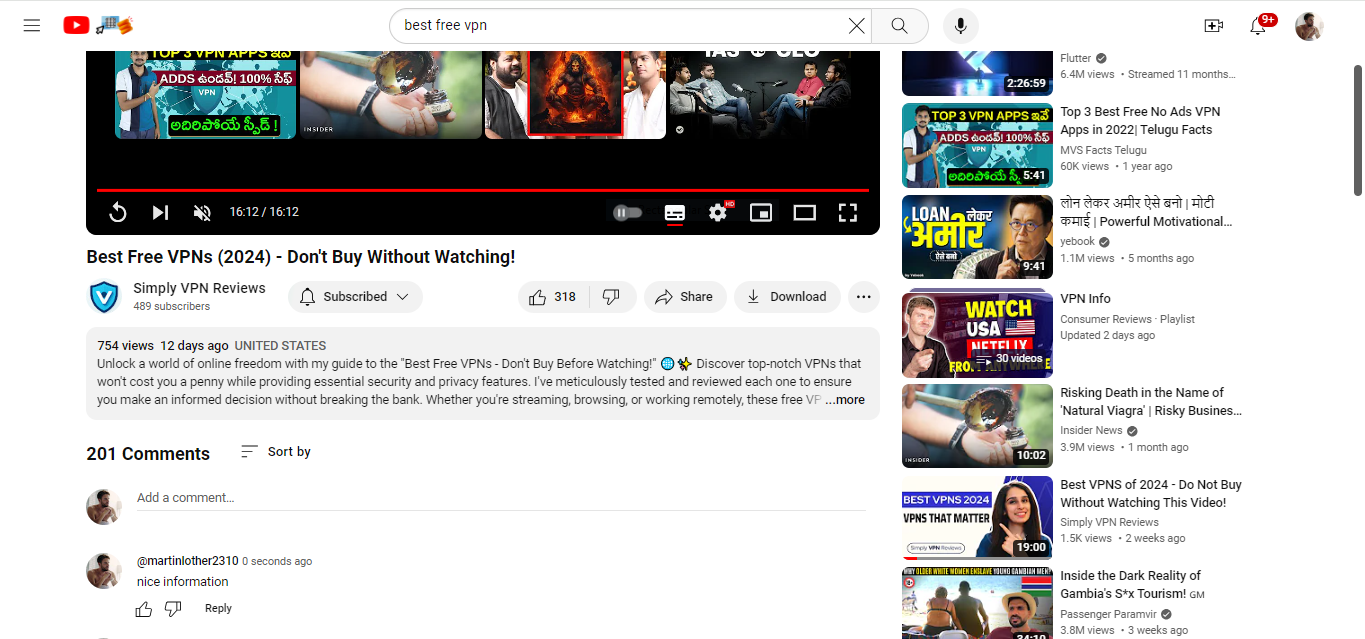Open notifications bell in header
This screenshot has width=1365, height=639.
[1258, 25]
